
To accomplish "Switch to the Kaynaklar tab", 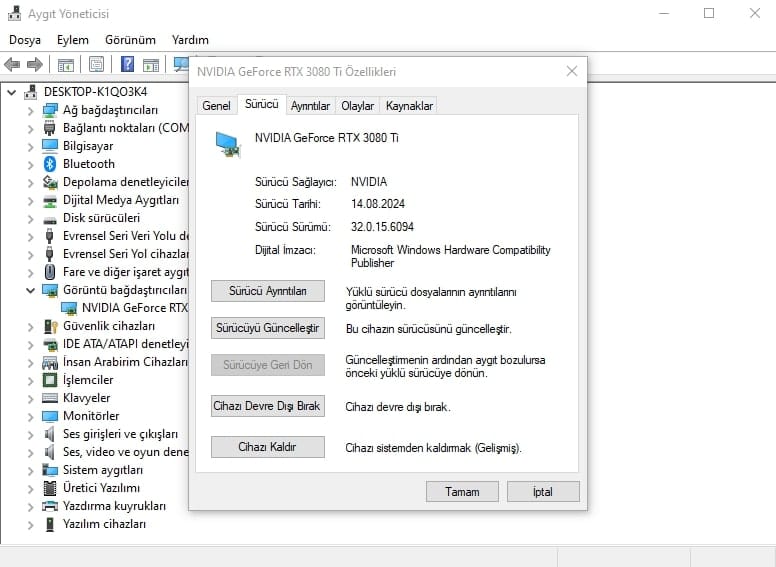I will pos(409,105).
